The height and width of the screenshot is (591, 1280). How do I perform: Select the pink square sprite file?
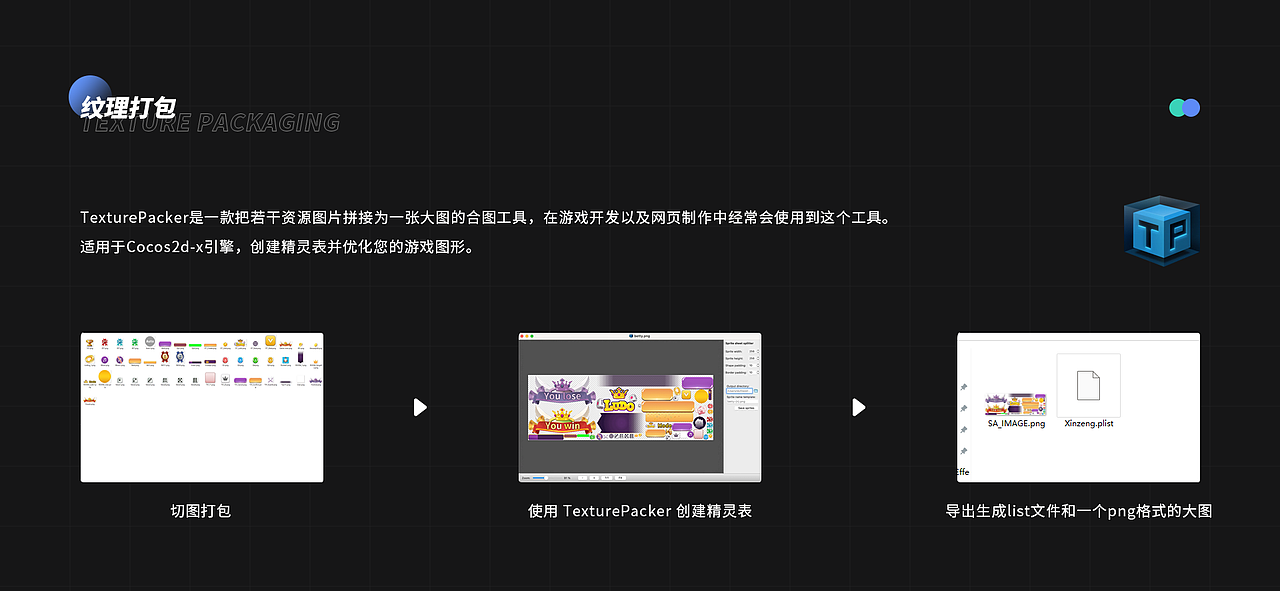[210, 378]
